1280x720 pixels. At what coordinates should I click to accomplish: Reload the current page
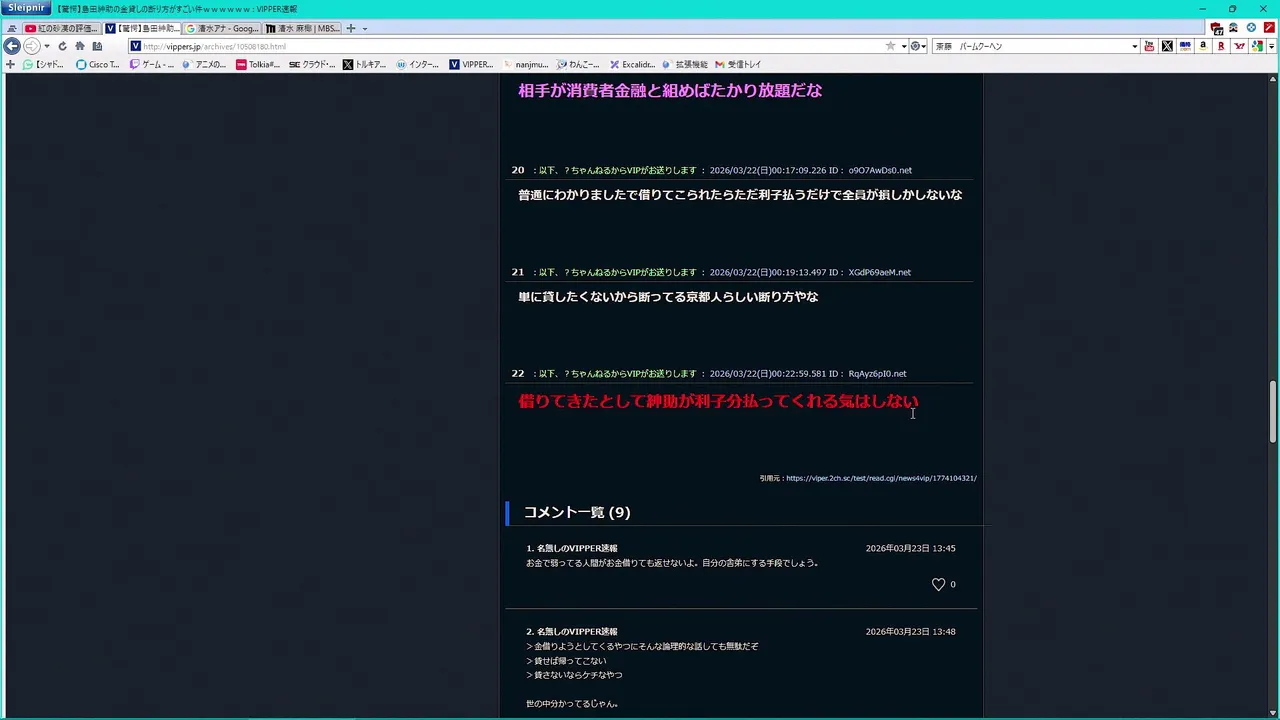click(x=62, y=46)
